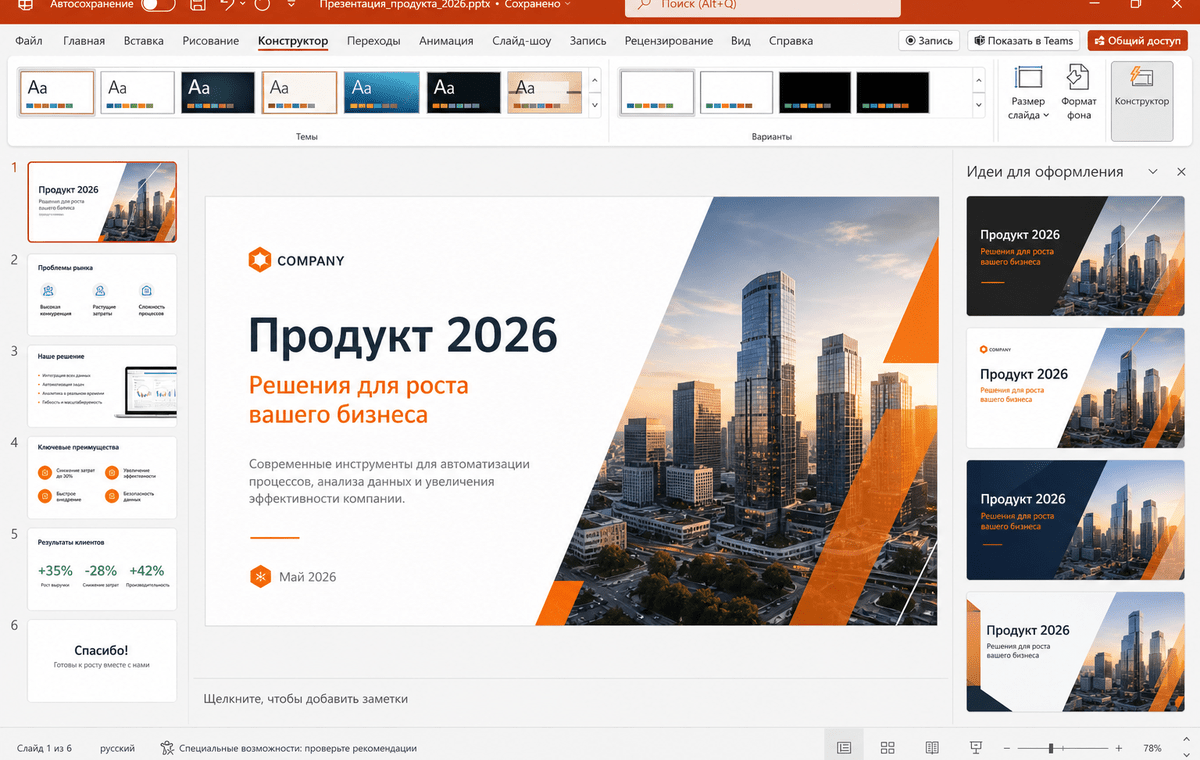The width and height of the screenshot is (1200, 760).
Task: Open the Файл menu
Action: pos(29,41)
